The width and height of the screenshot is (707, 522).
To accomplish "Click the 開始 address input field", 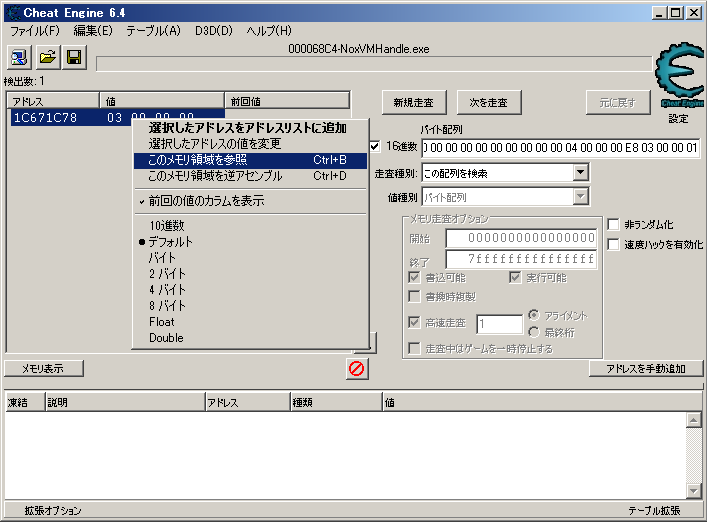I will click(521, 238).
